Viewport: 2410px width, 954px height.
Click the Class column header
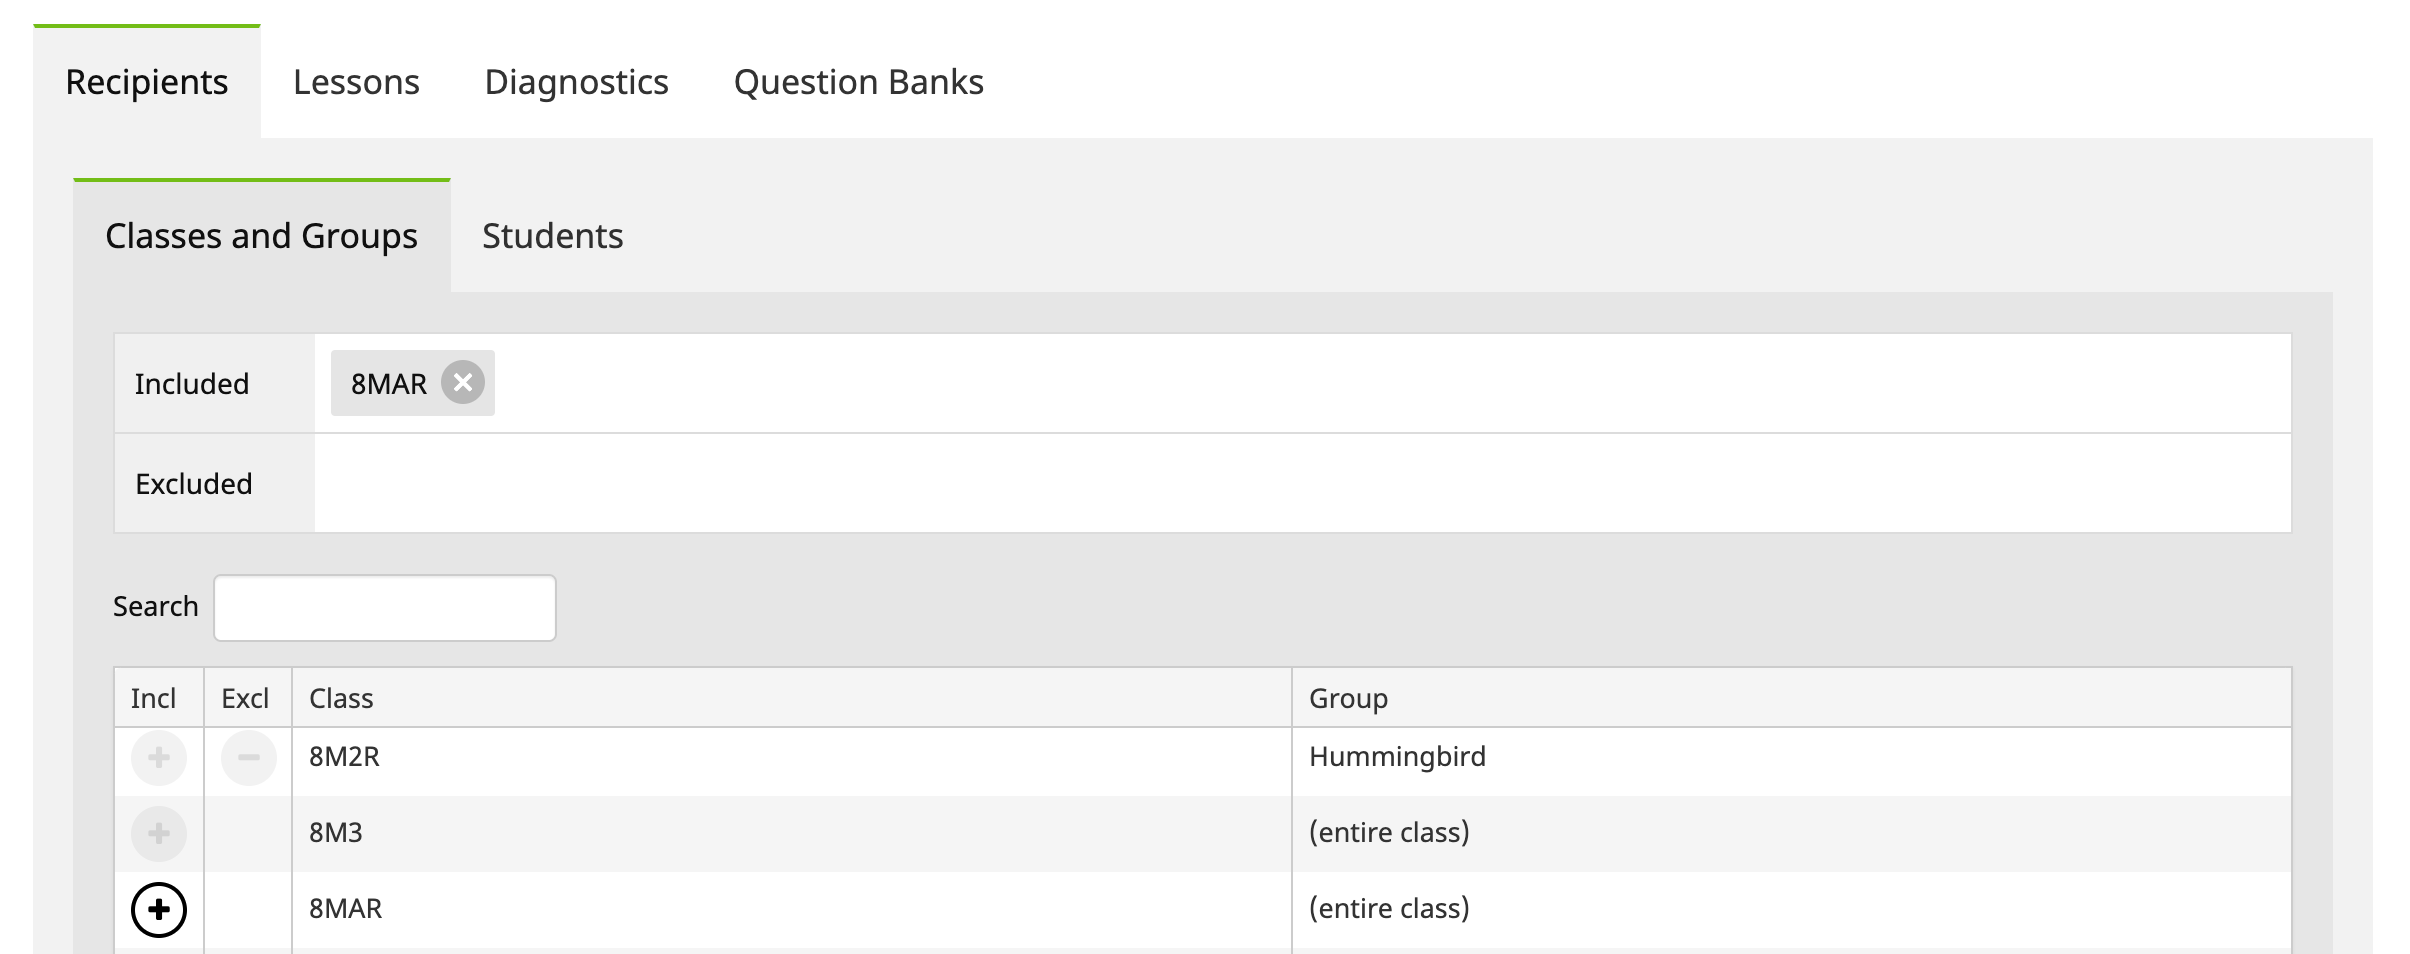(341, 698)
